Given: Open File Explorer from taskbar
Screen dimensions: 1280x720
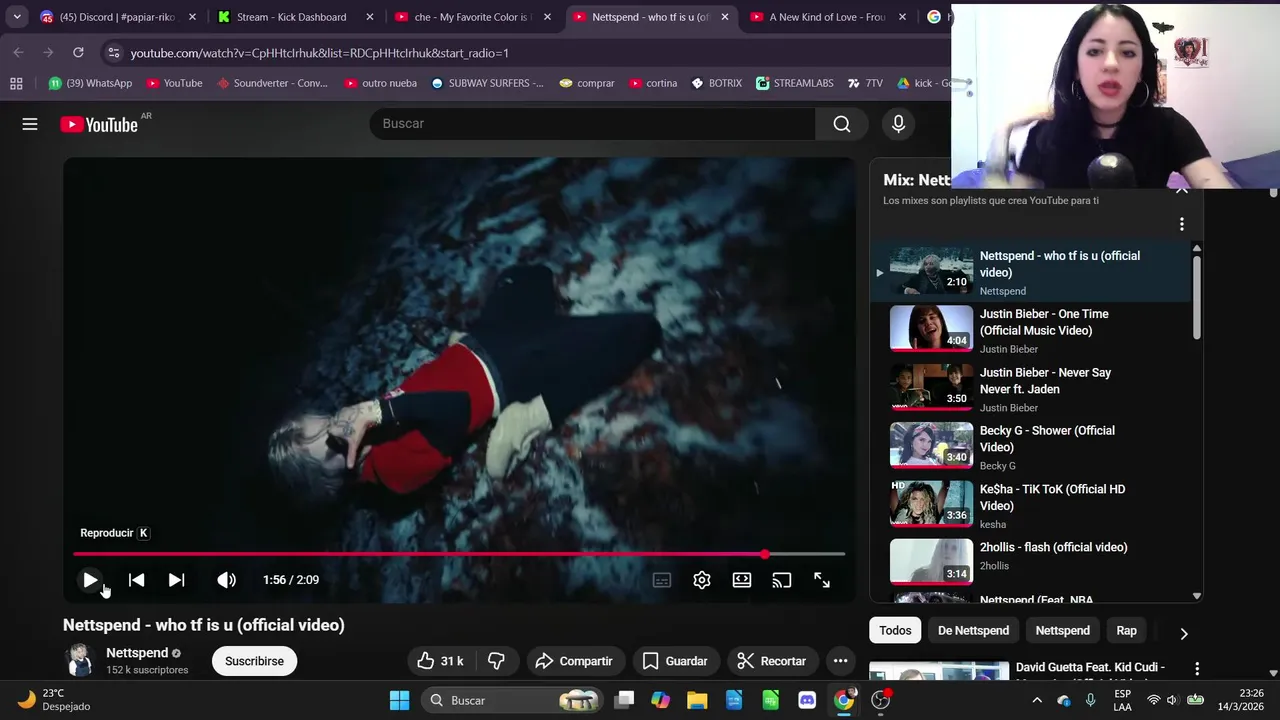Looking at the screenshot, I should [697, 700].
